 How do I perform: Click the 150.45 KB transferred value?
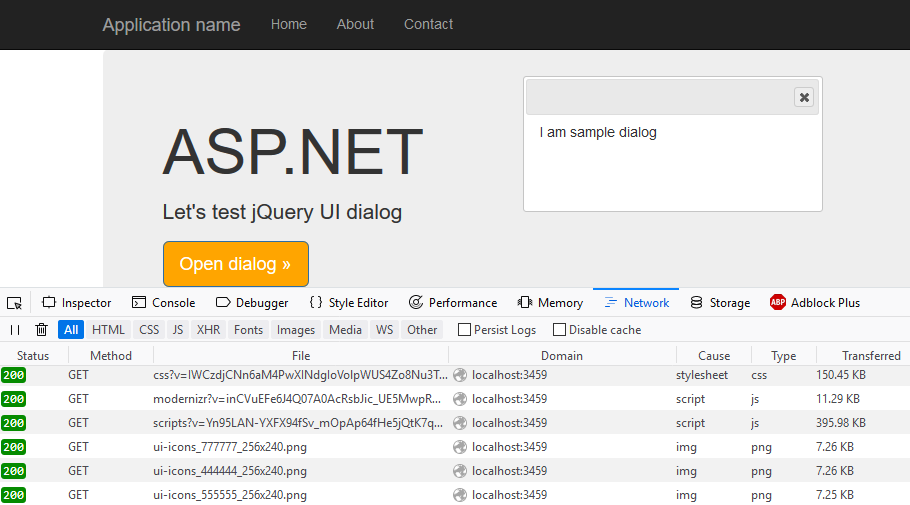pos(841,375)
